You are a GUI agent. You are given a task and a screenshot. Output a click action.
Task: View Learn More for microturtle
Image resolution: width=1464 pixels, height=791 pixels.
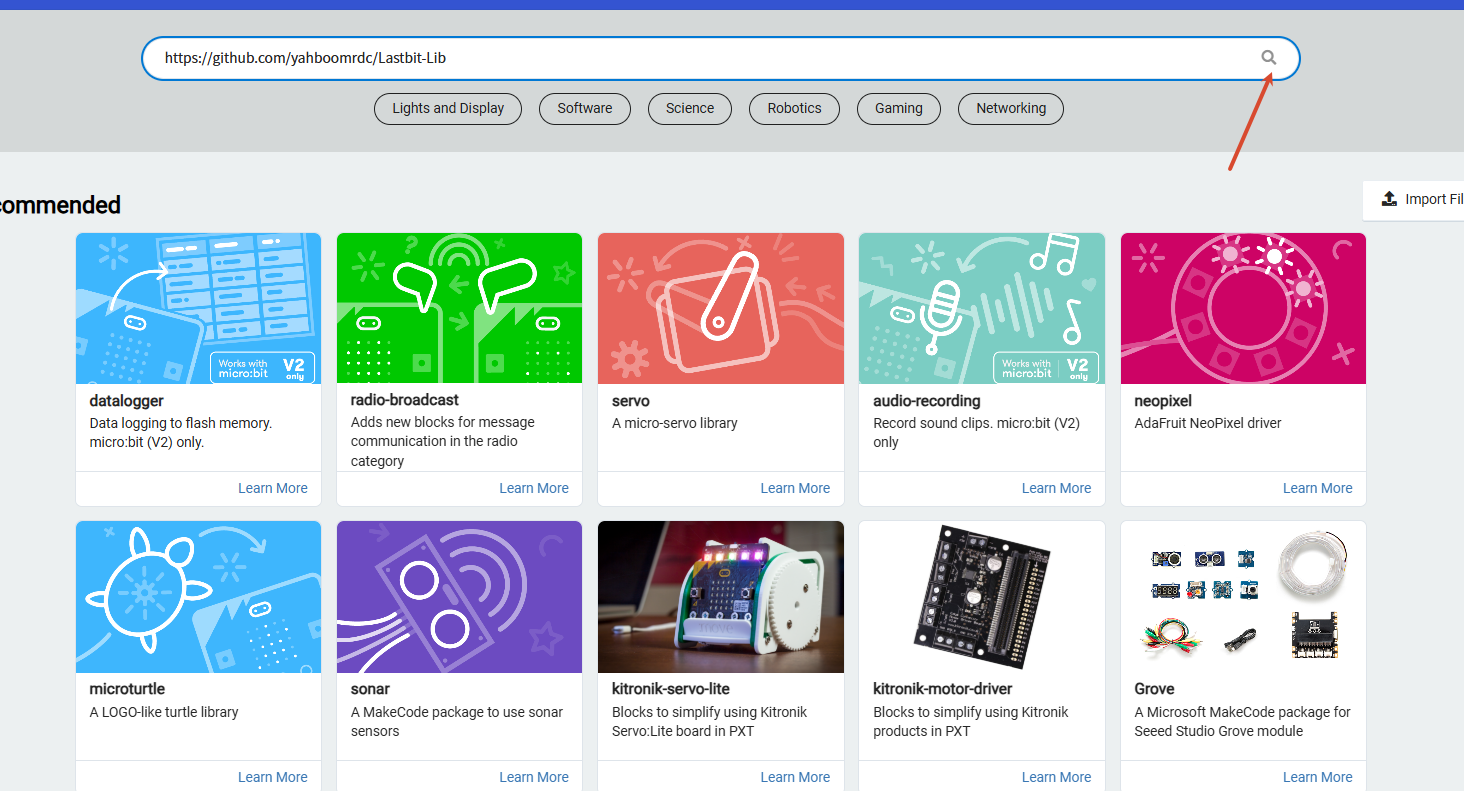click(273, 777)
